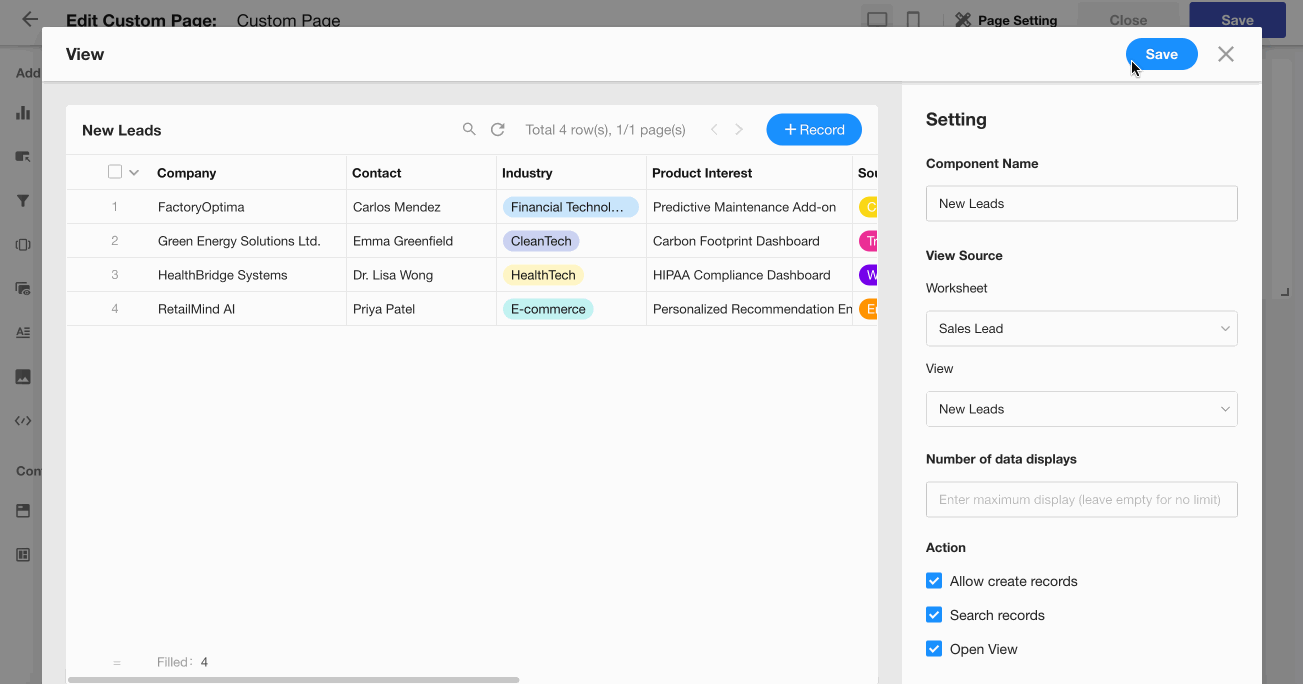Click the filter funnel icon in left sidebar
Viewport: 1303px width, 684px height.
click(x=23, y=201)
